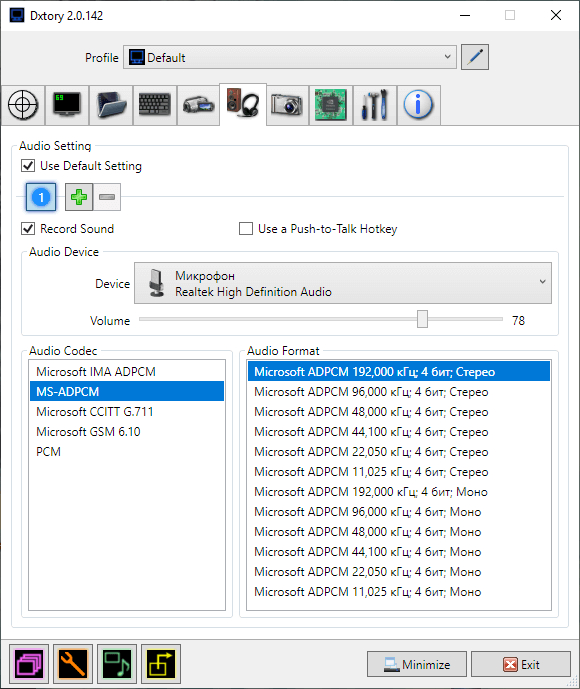Select ADPCM 48,000 кГц Стерео format

click(x=399, y=412)
